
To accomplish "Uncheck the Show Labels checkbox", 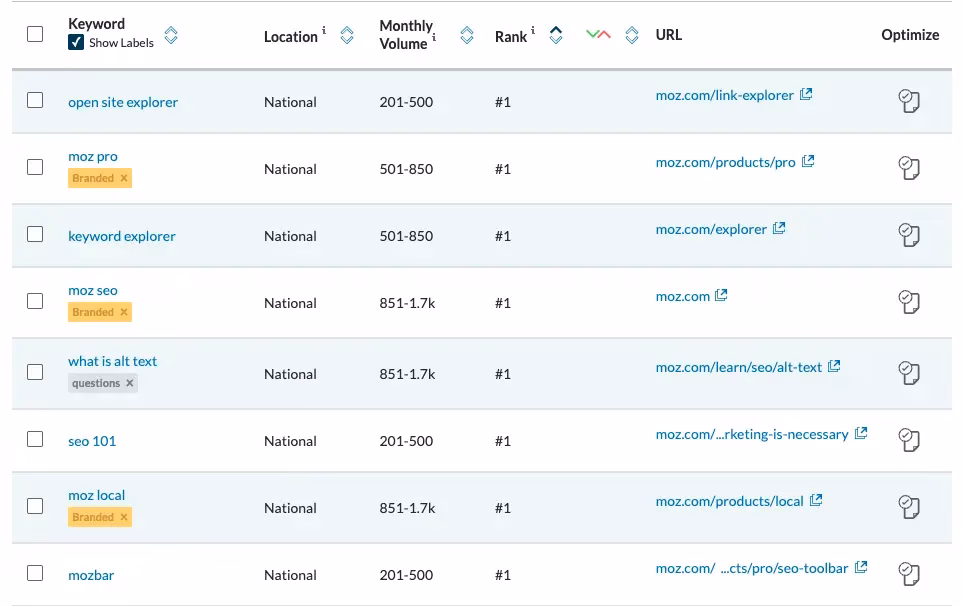I will (76, 43).
